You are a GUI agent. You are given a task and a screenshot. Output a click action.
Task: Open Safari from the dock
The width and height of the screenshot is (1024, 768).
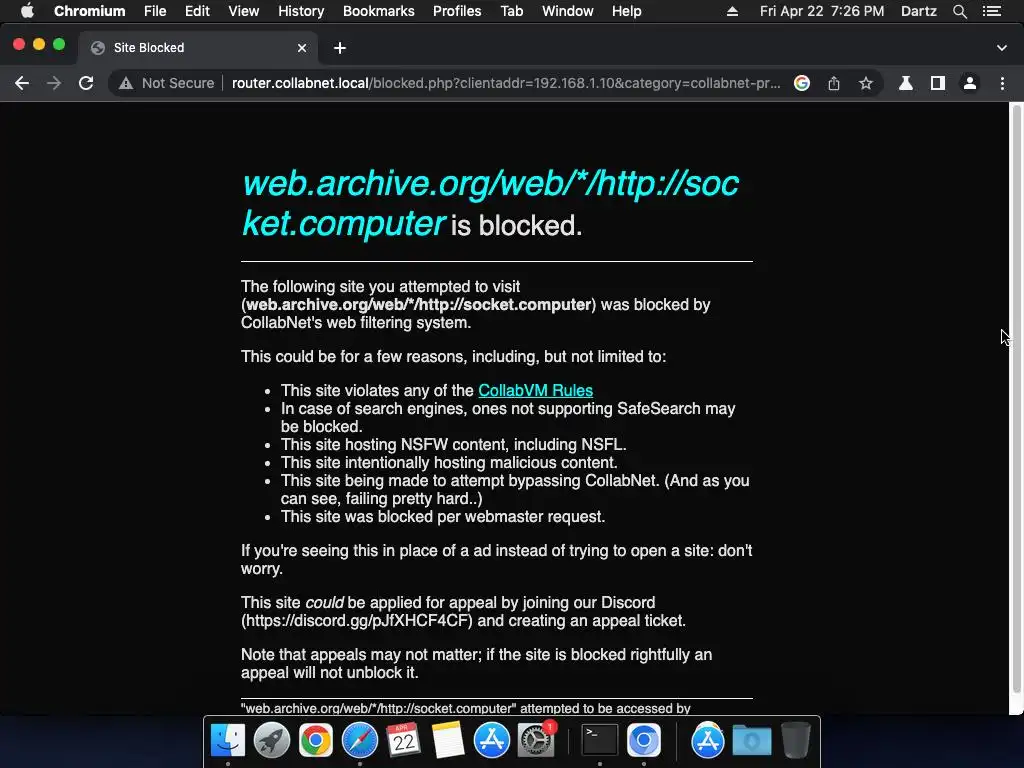coord(360,740)
